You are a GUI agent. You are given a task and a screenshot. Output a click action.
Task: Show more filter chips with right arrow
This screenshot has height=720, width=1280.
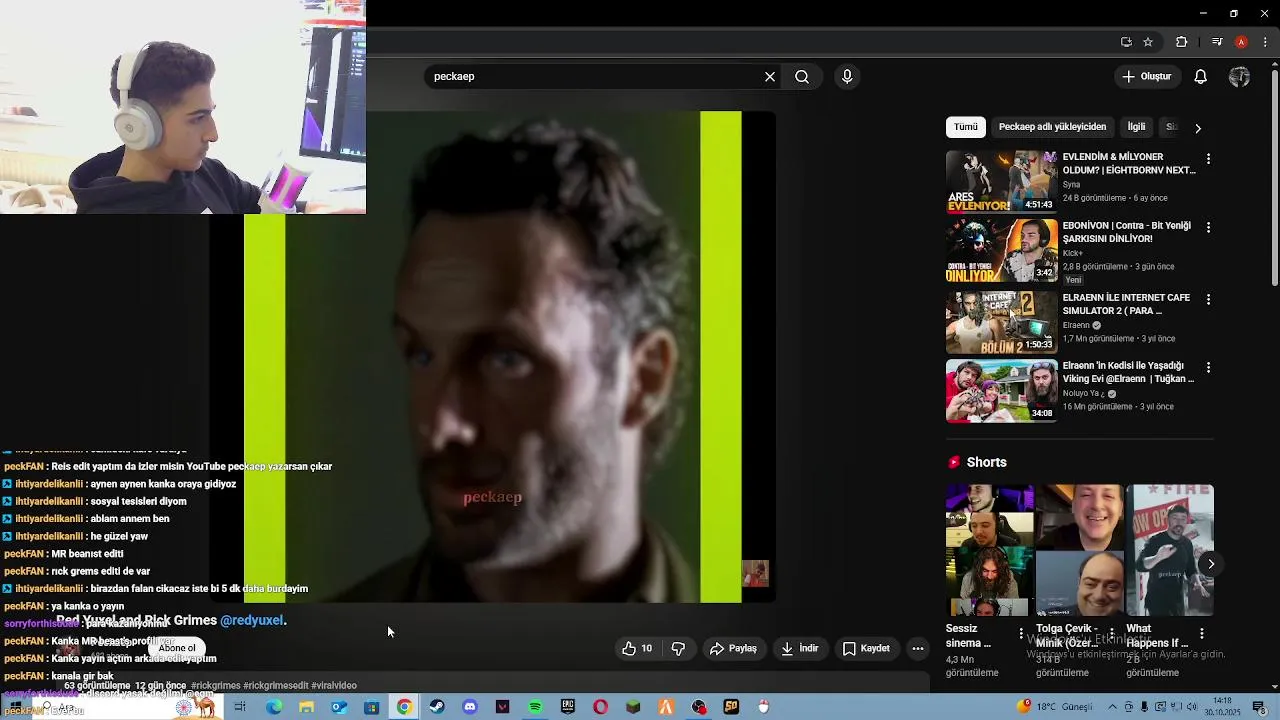[1198, 128]
